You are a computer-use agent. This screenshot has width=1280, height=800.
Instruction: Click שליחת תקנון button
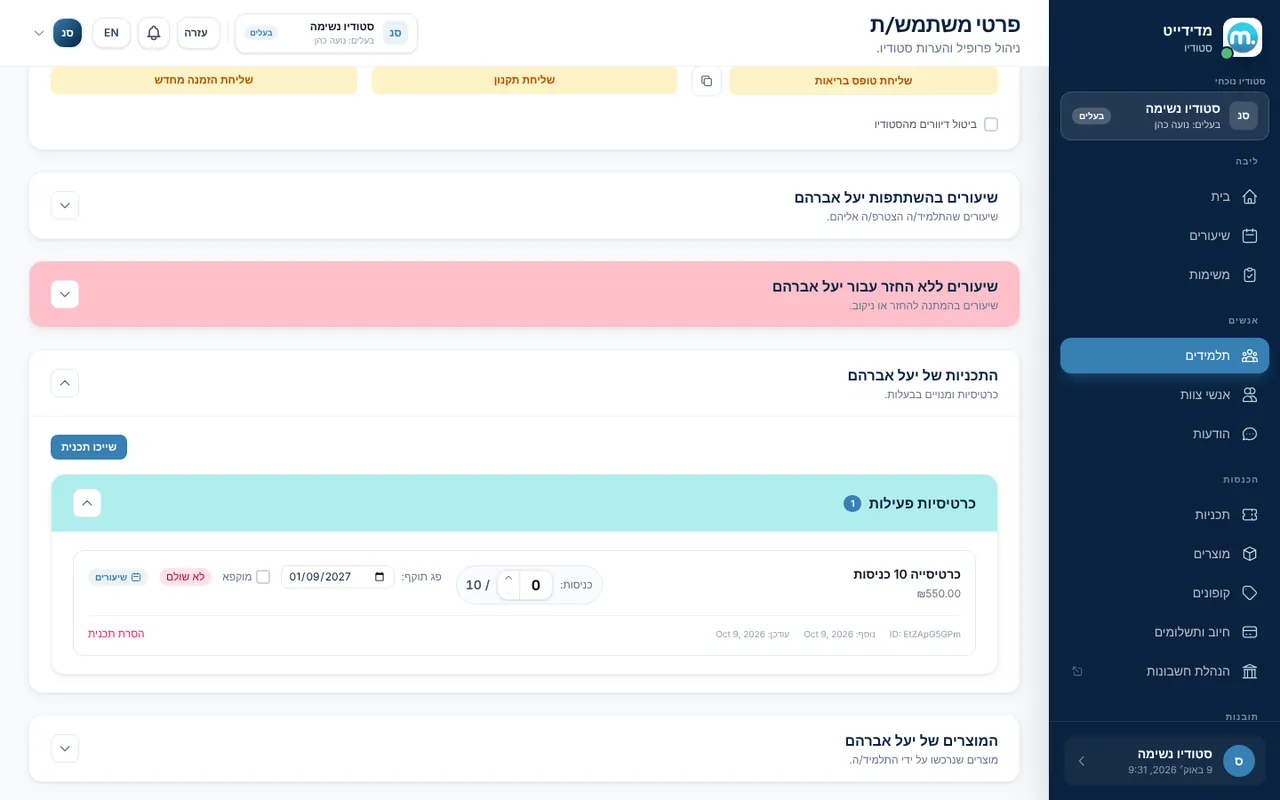(524, 80)
